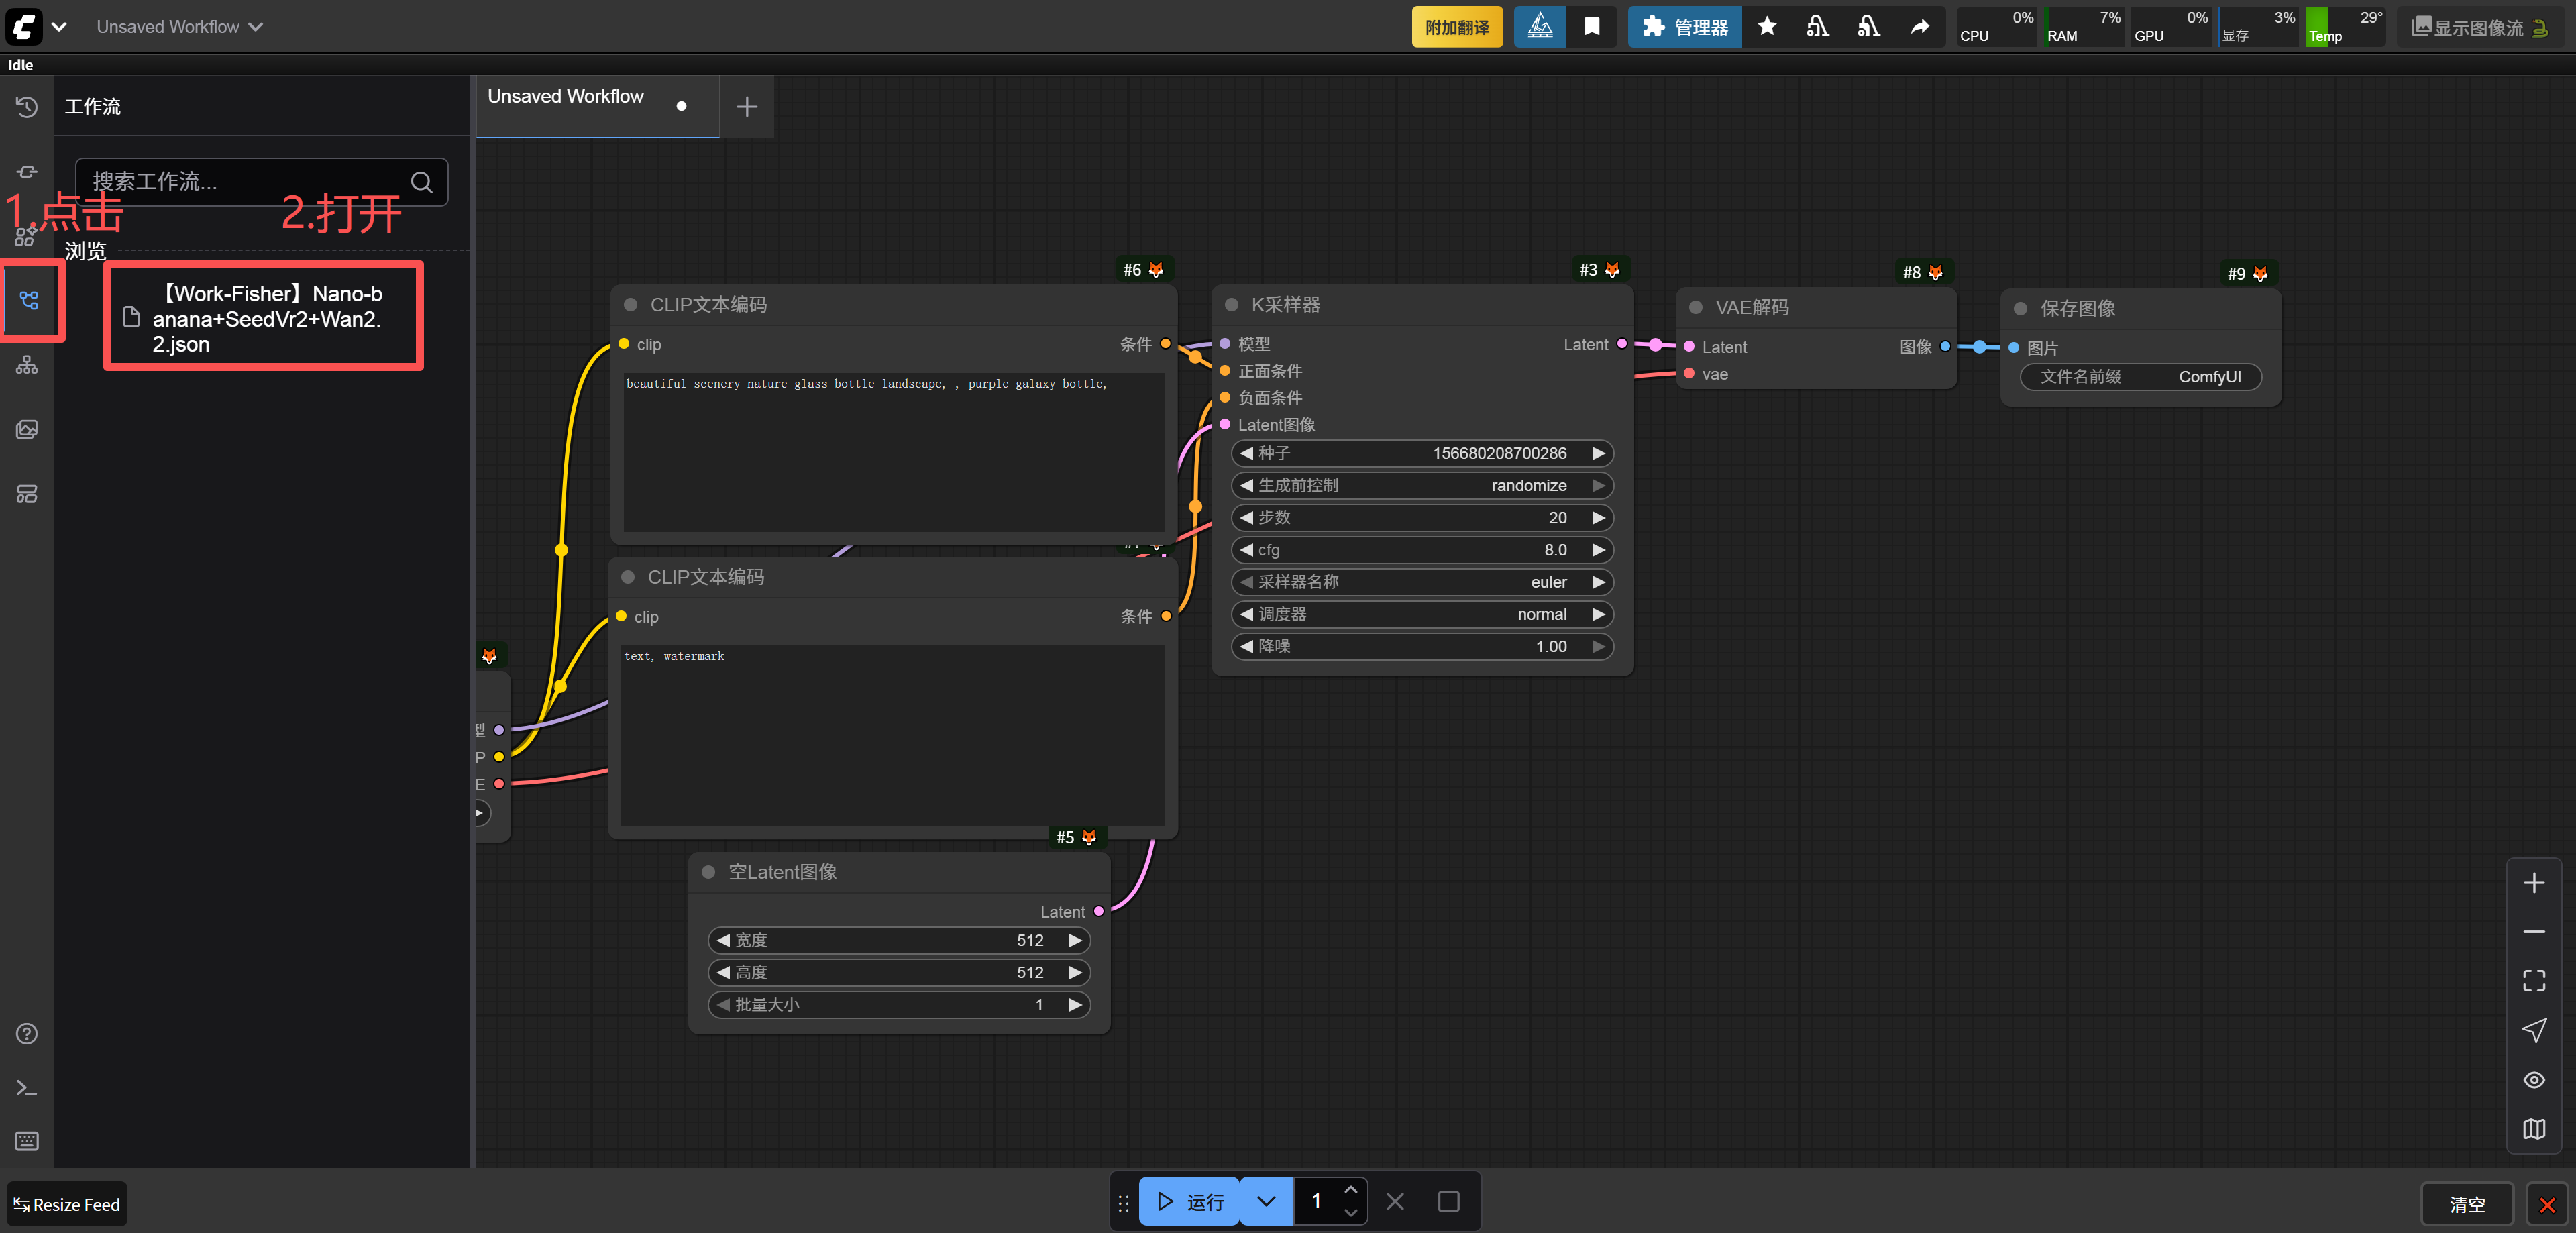Collapse CLIP node with text, watermark prompt
Screen dimensions: 2576x1233
tap(628, 577)
